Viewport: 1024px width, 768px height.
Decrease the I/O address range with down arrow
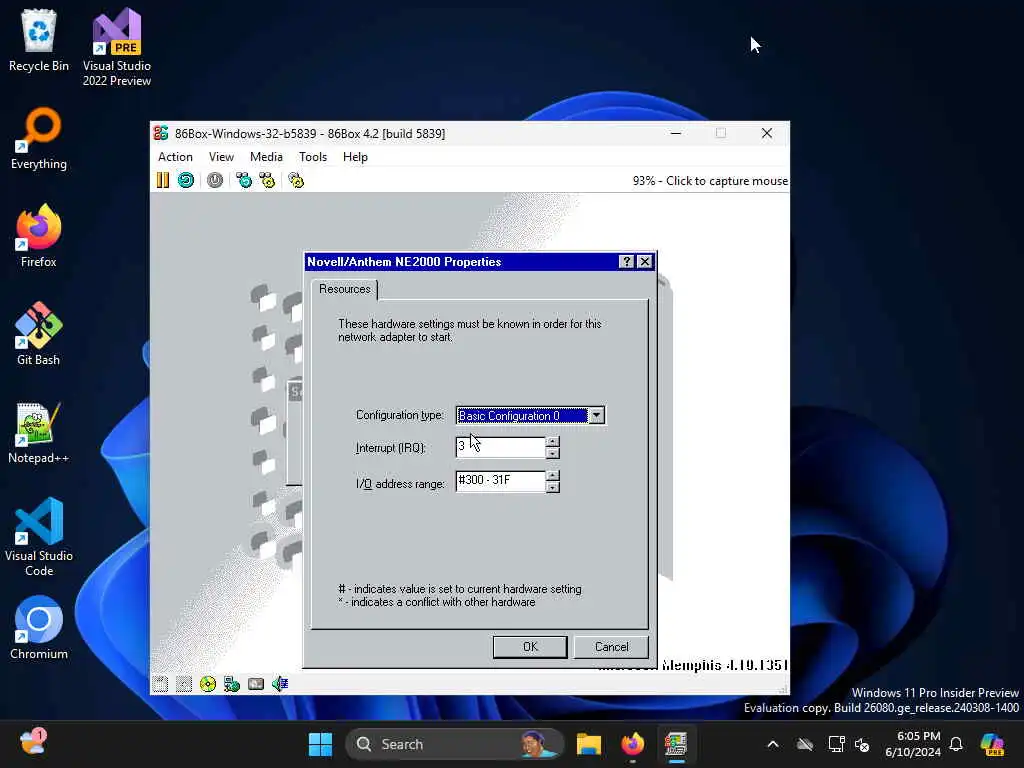[x=552, y=487]
